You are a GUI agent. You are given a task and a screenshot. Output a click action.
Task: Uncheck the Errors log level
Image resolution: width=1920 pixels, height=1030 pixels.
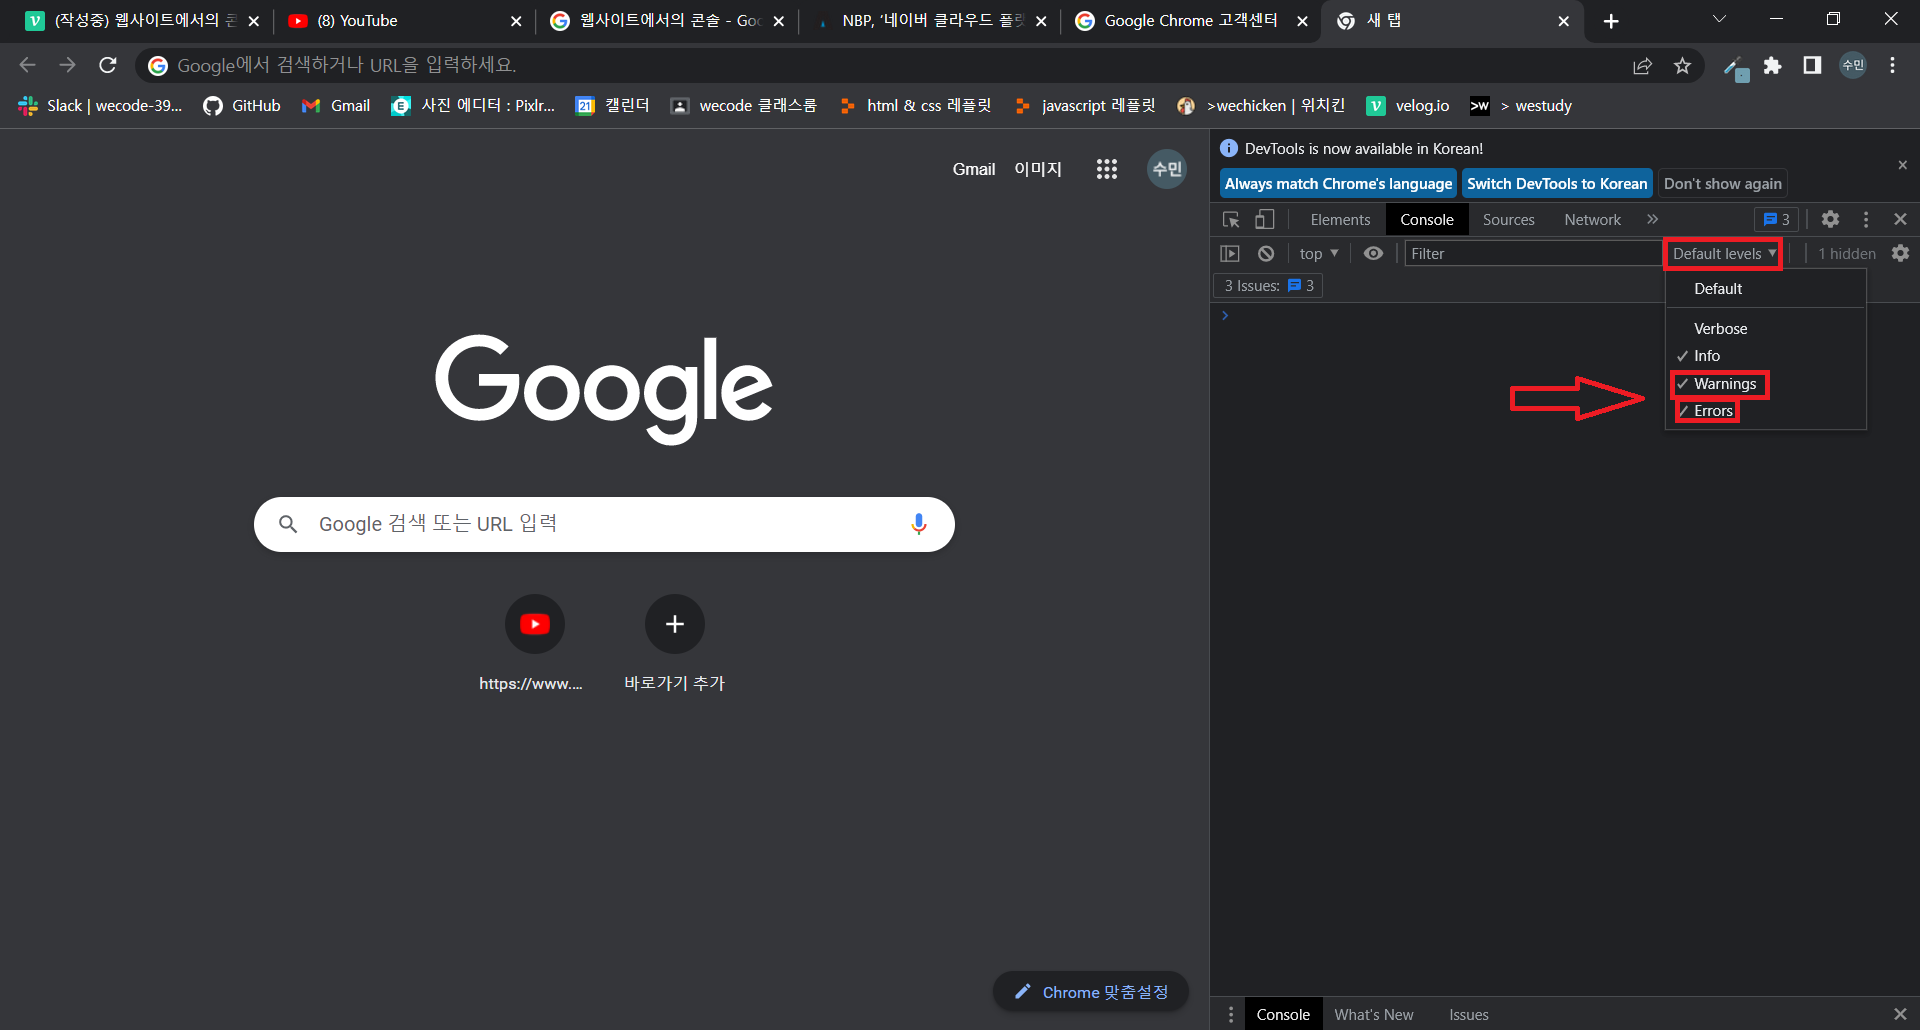click(1765, 411)
